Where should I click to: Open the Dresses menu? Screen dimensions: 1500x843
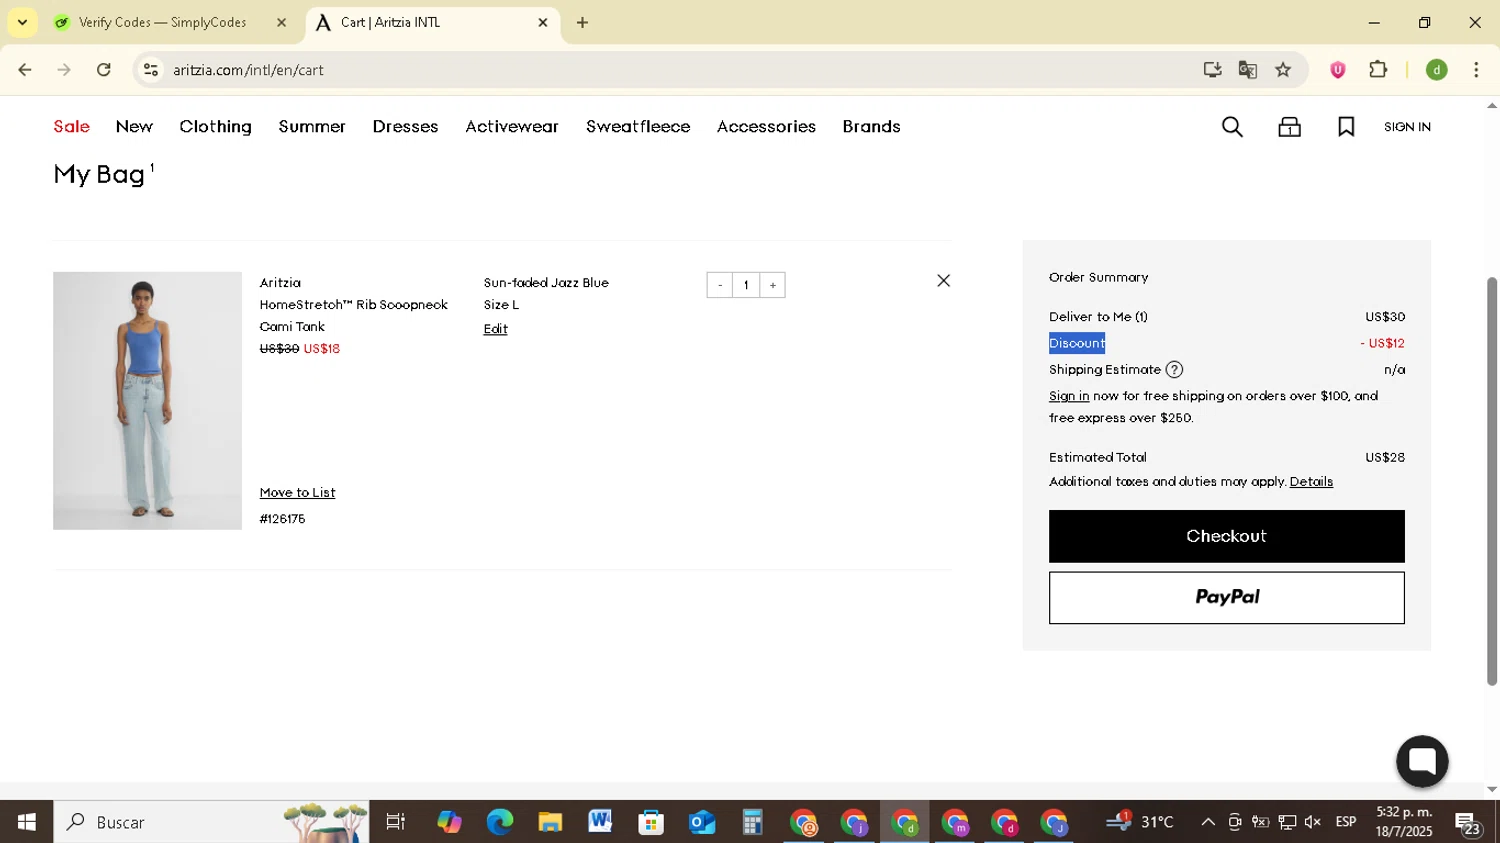click(x=405, y=127)
